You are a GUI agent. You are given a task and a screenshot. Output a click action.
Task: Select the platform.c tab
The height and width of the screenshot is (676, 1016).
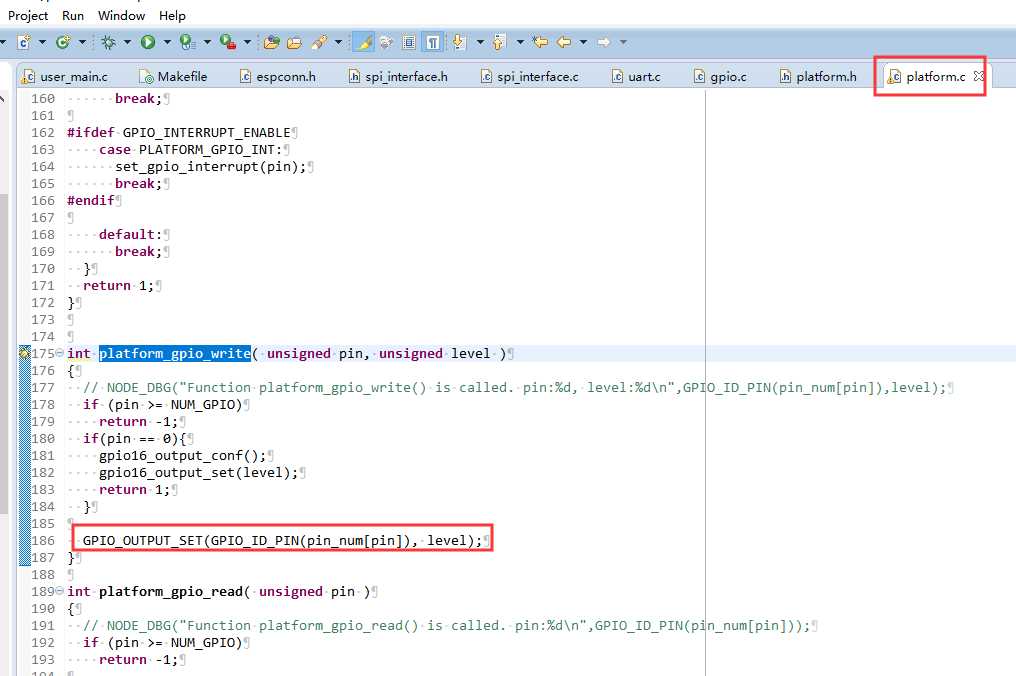pos(927,77)
